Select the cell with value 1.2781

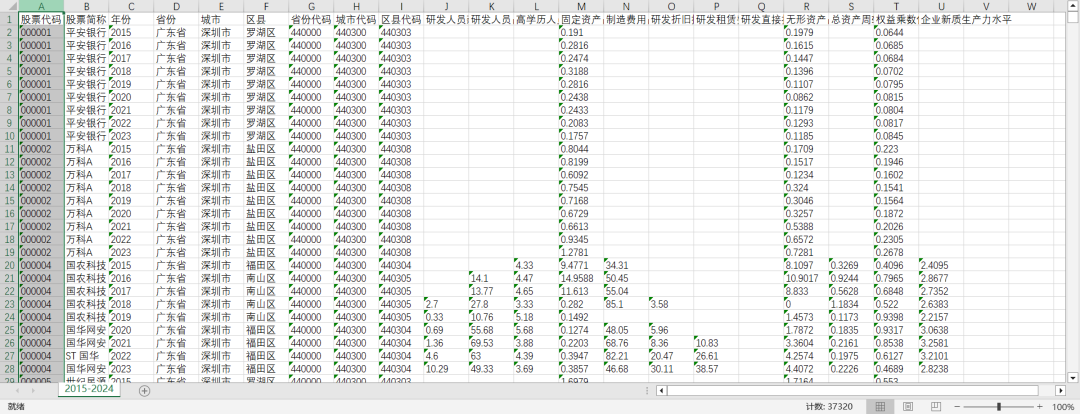coord(581,252)
